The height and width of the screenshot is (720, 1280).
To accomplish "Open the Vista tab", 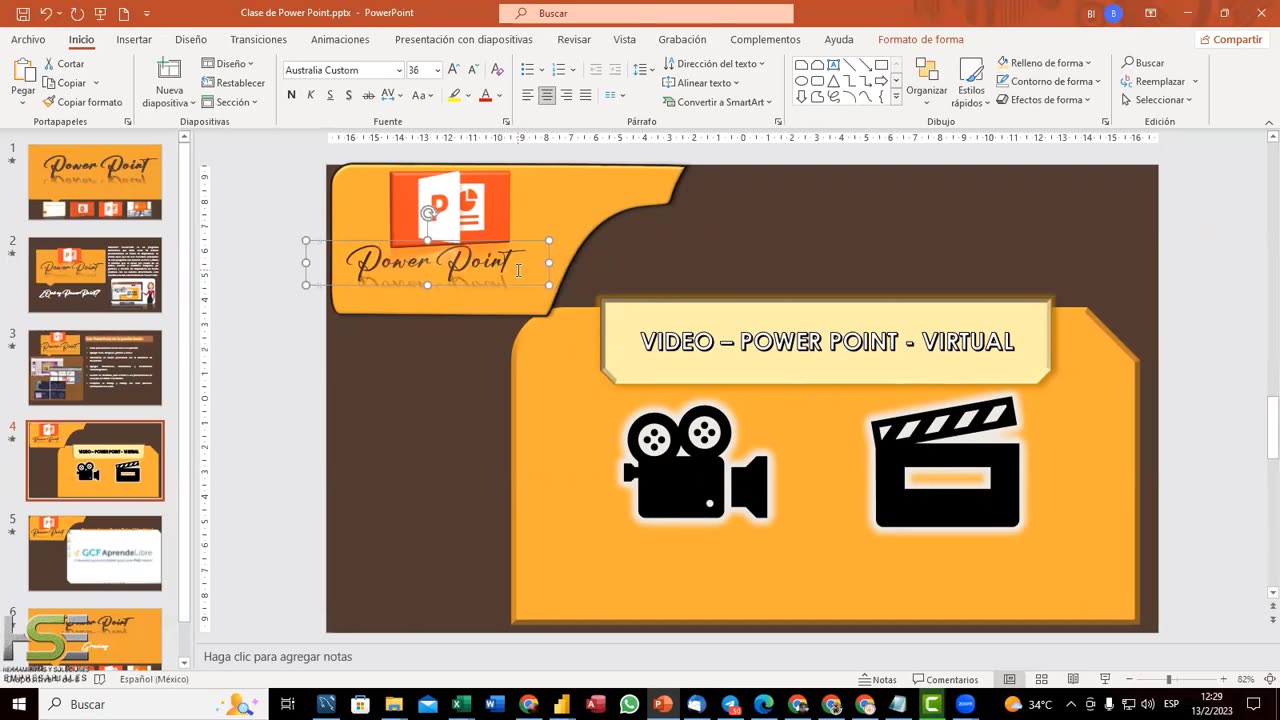I will pyautogui.click(x=625, y=40).
